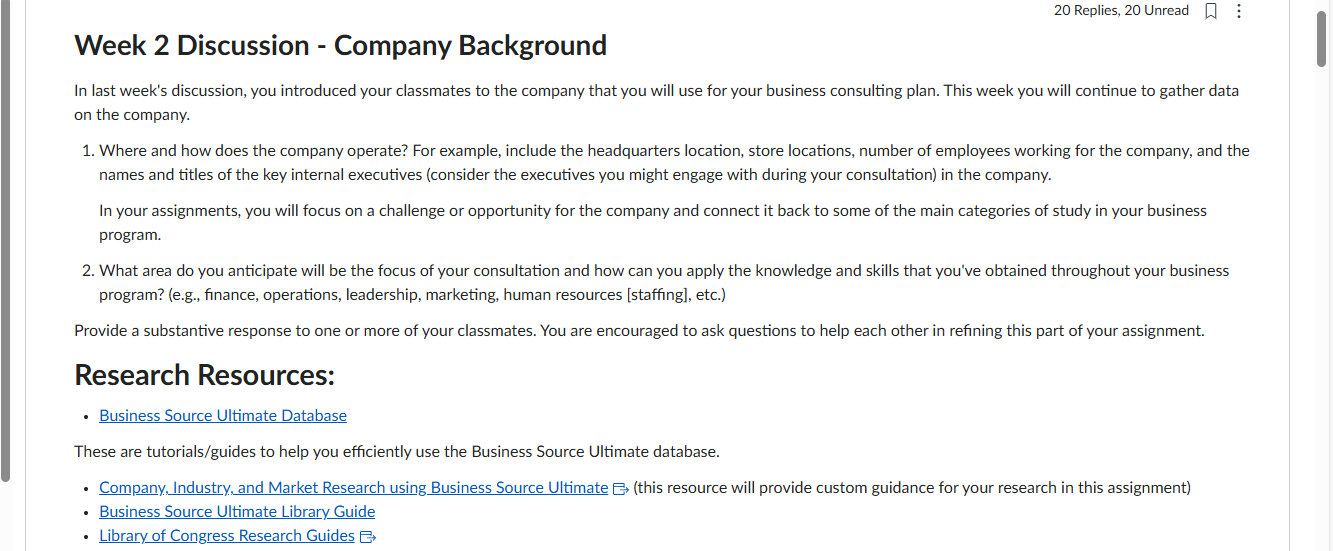Click the 20 Replies, 20 Unread counter
Image resolution: width=1333 pixels, height=551 pixels.
point(1121,11)
